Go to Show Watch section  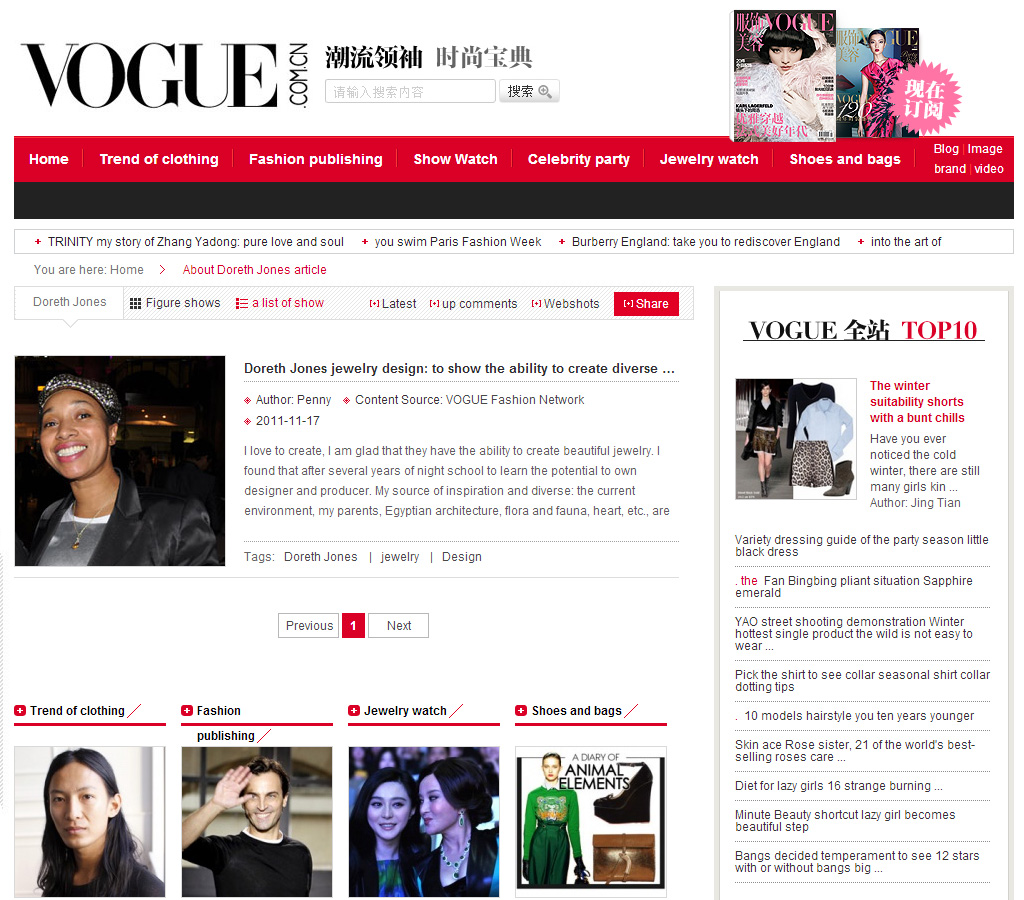pyautogui.click(x=455, y=159)
